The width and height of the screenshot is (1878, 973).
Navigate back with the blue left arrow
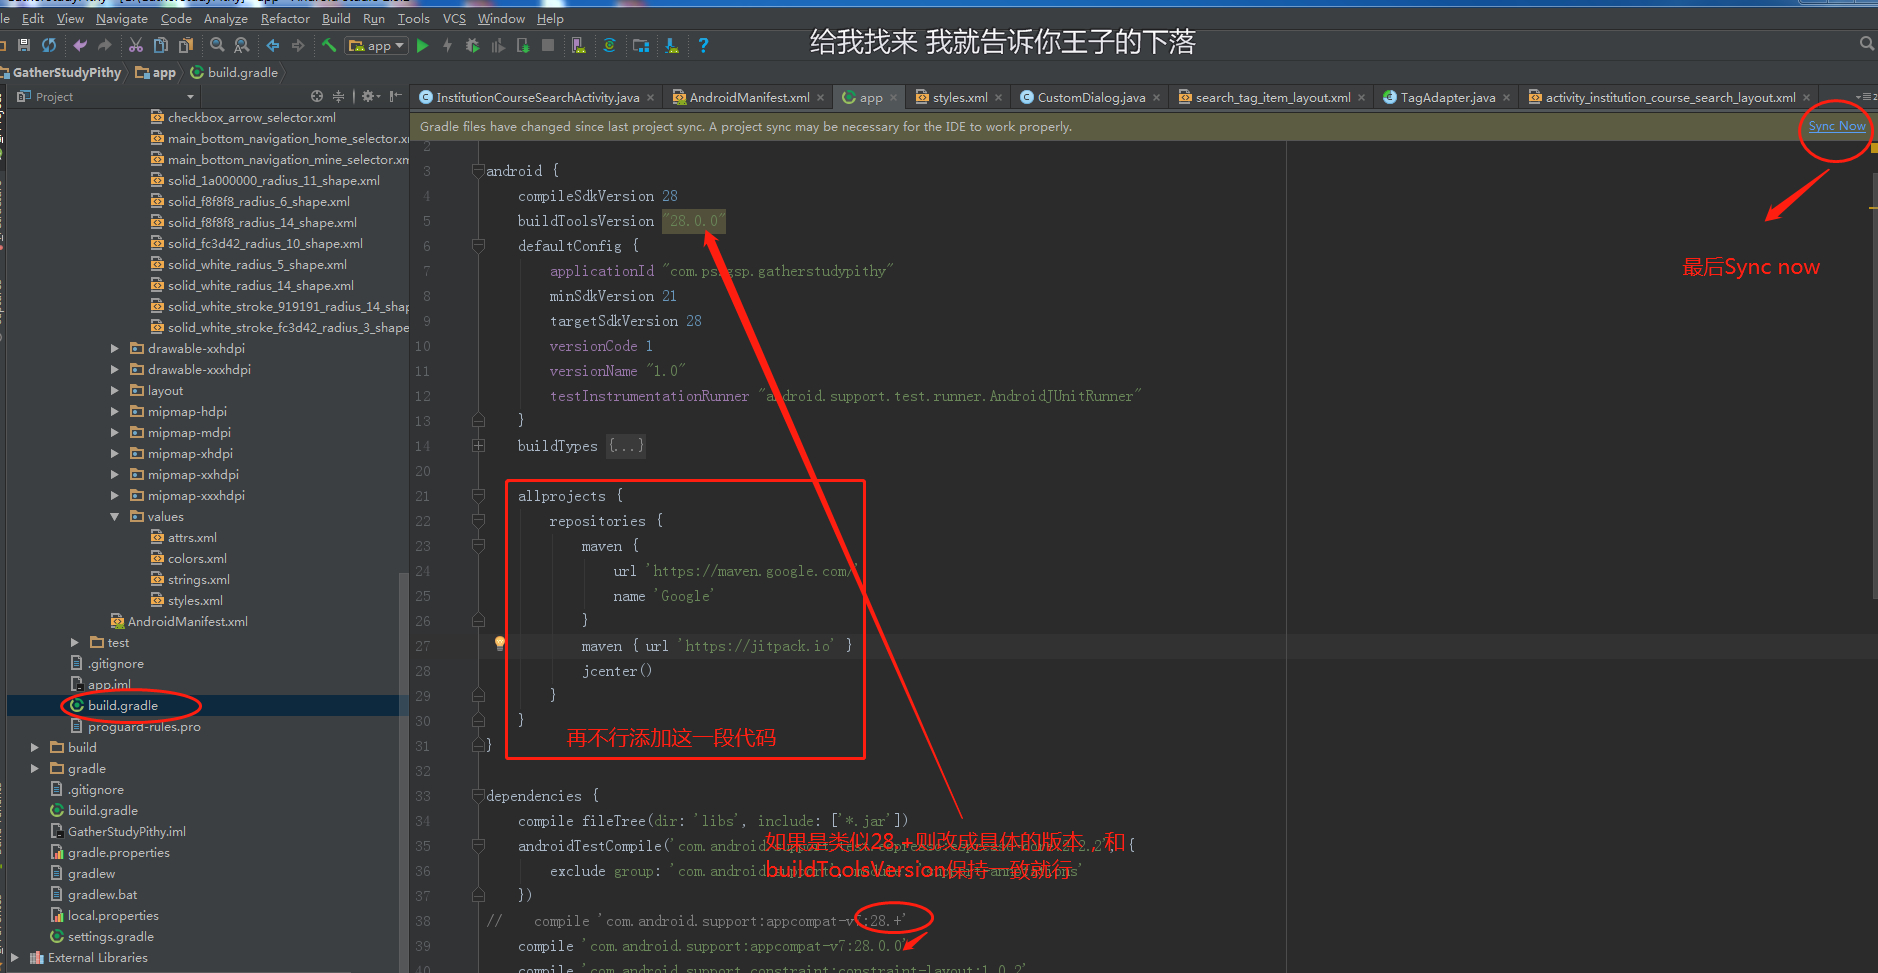coord(273,45)
